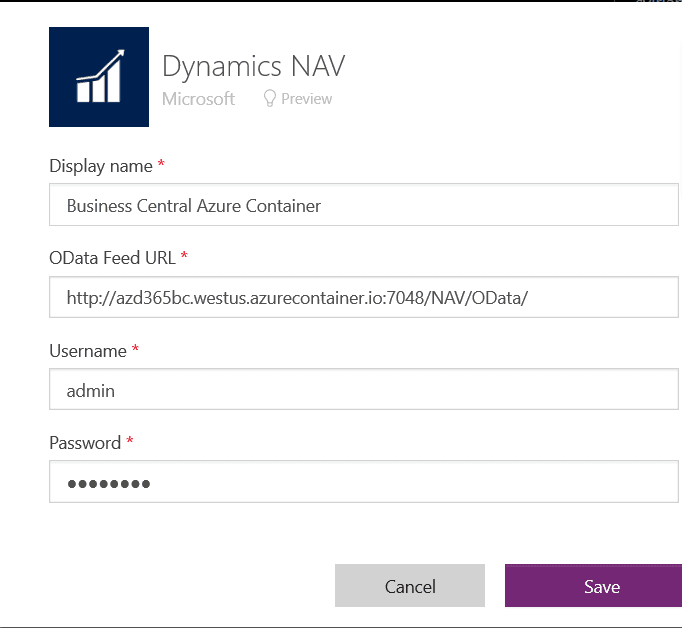This screenshot has width=682, height=628.
Task: Click the Dynamics NAV chart logo icon
Action: 99,77
